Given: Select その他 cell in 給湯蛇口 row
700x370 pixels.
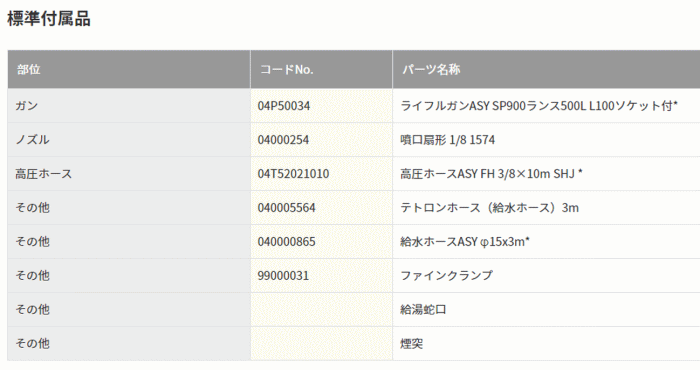Looking at the screenshot, I should tap(129, 309).
